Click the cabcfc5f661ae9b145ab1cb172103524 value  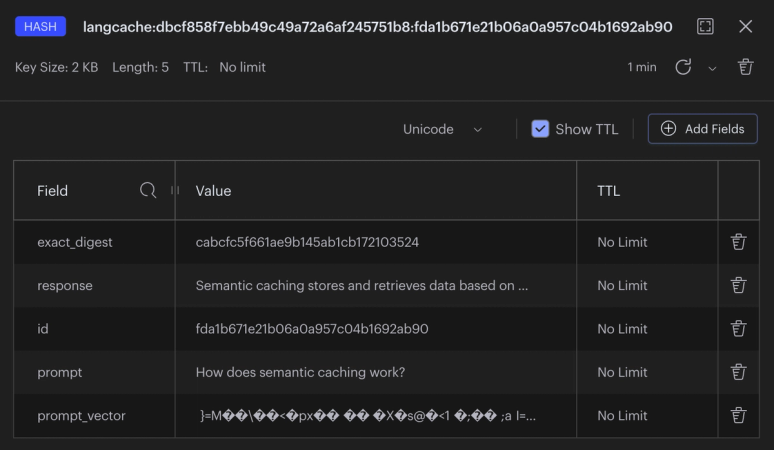point(307,242)
